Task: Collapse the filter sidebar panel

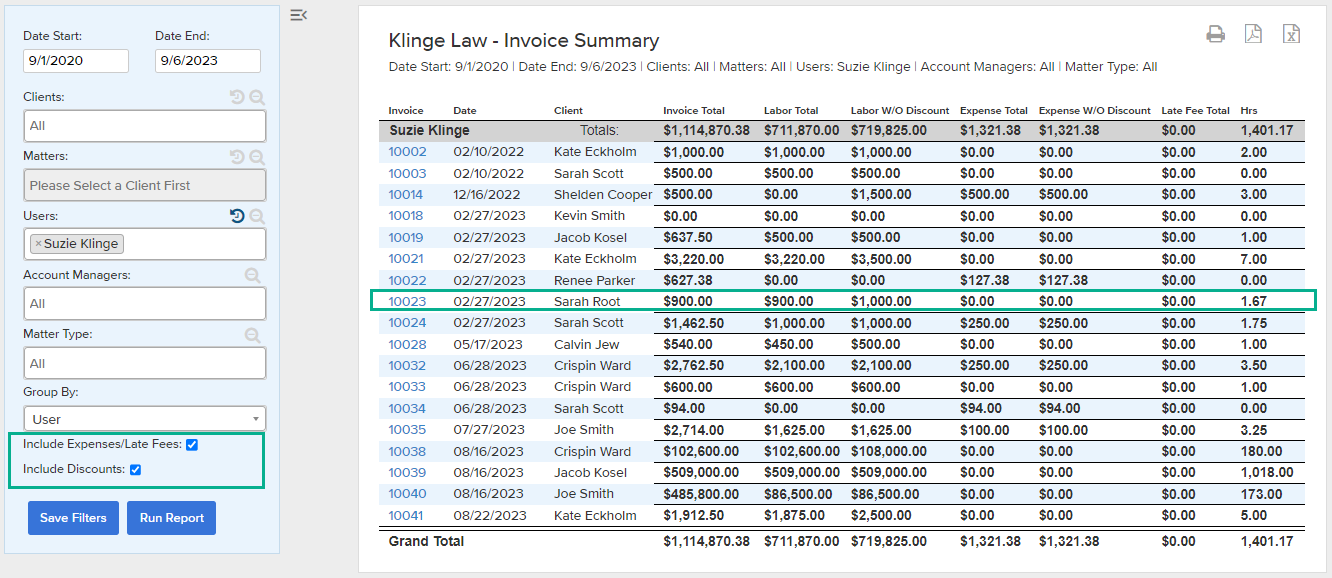Action: [297, 15]
